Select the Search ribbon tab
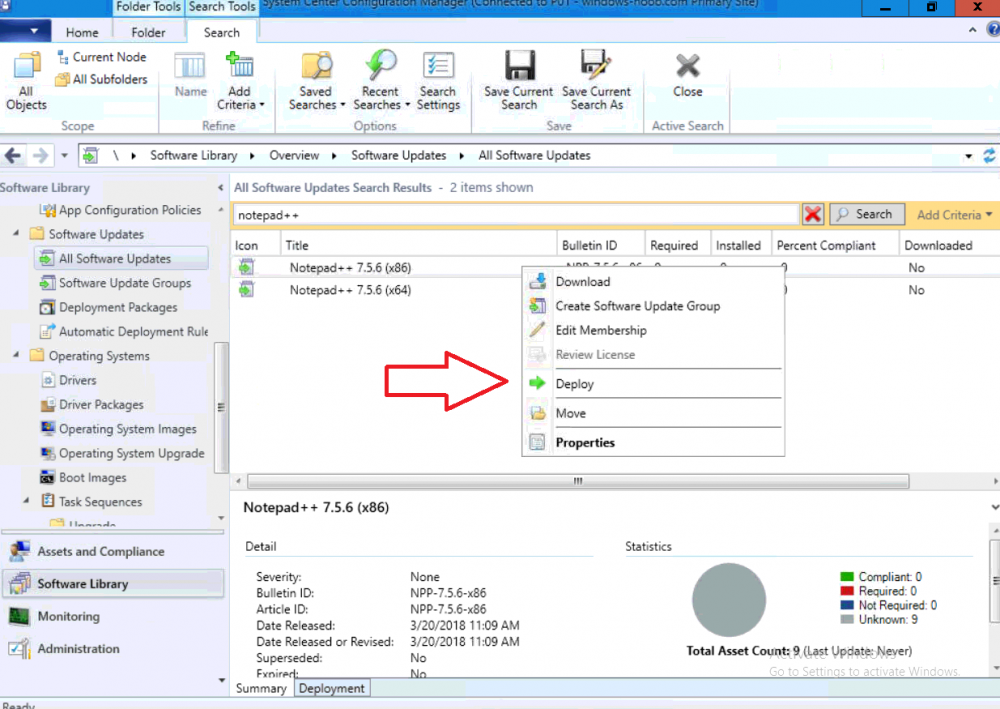 click(222, 33)
